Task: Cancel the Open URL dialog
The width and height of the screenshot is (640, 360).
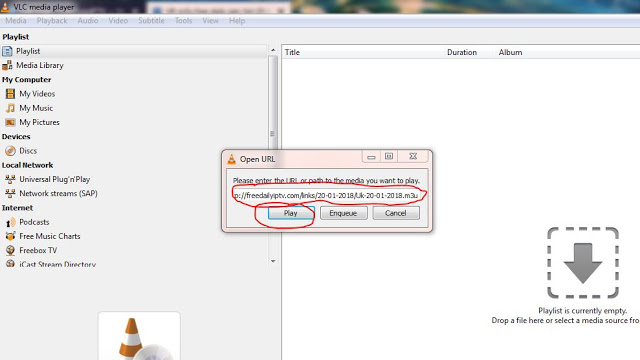Action: point(396,213)
